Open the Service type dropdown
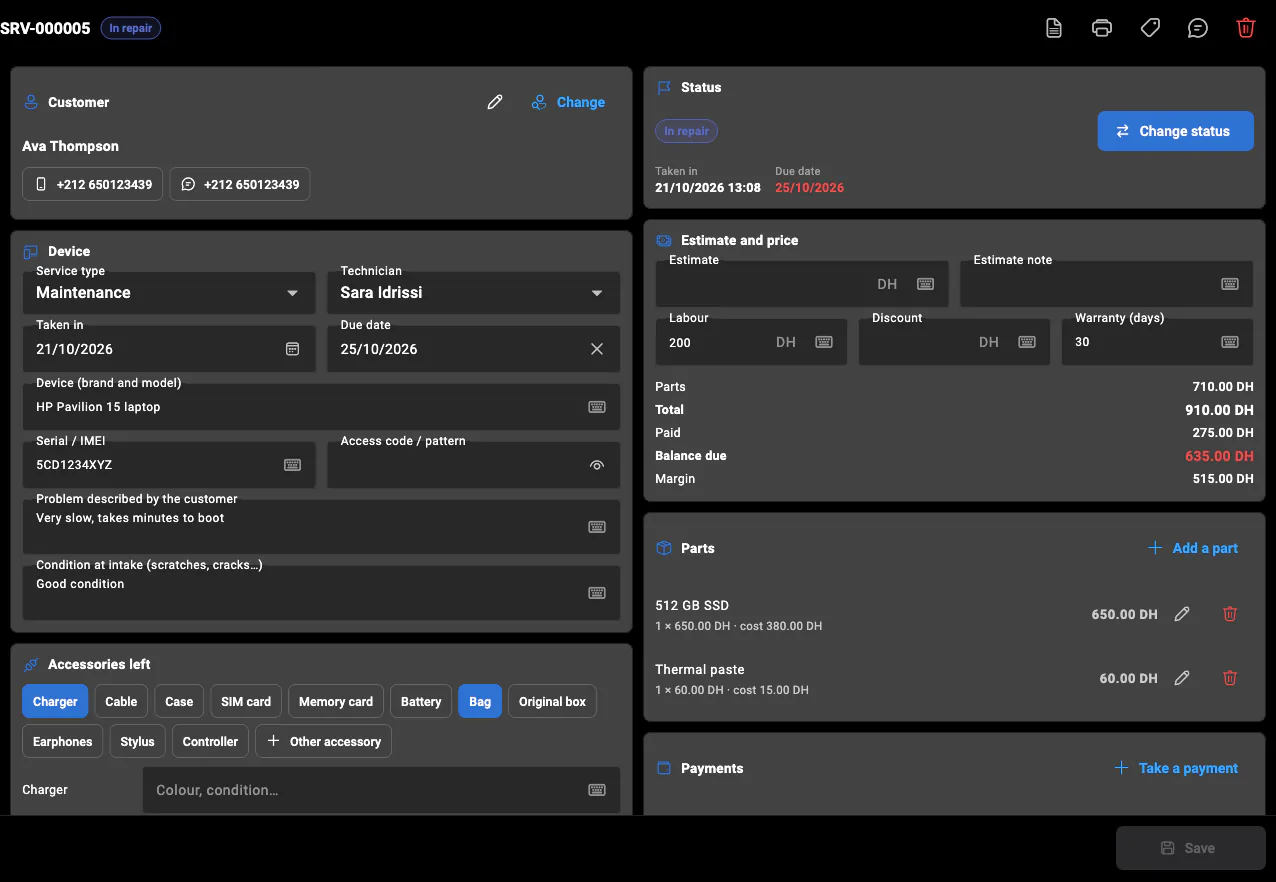Viewport: 1276px width, 882px height. click(168, 292)
